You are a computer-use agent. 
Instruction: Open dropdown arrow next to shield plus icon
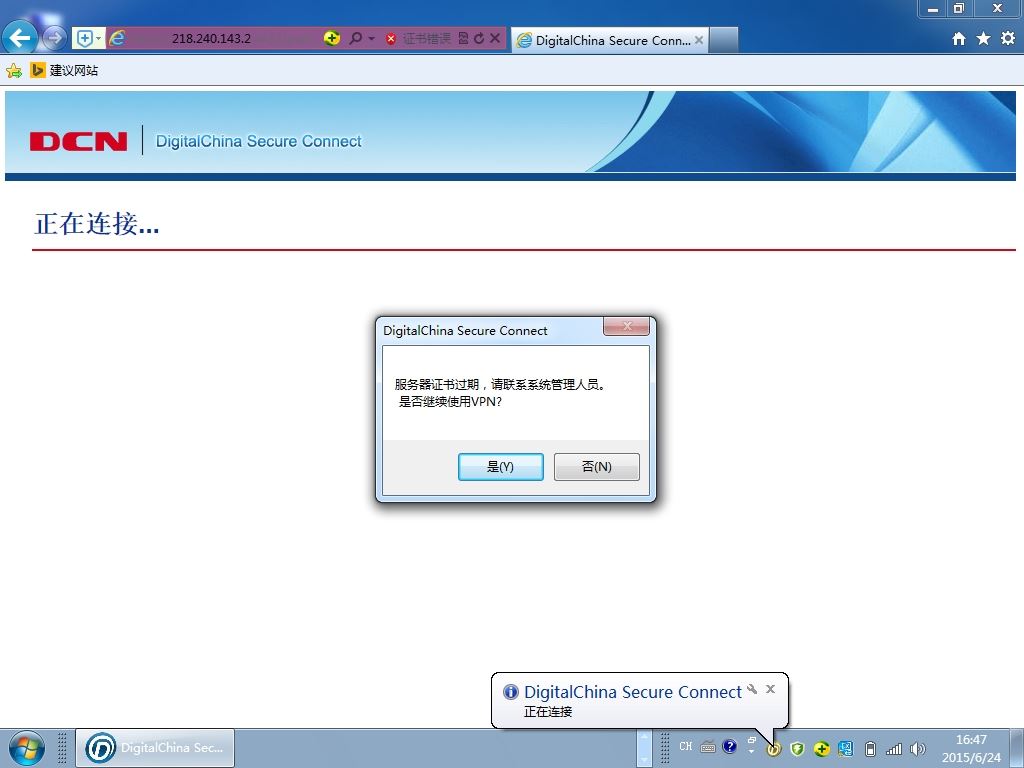(99, 39)
